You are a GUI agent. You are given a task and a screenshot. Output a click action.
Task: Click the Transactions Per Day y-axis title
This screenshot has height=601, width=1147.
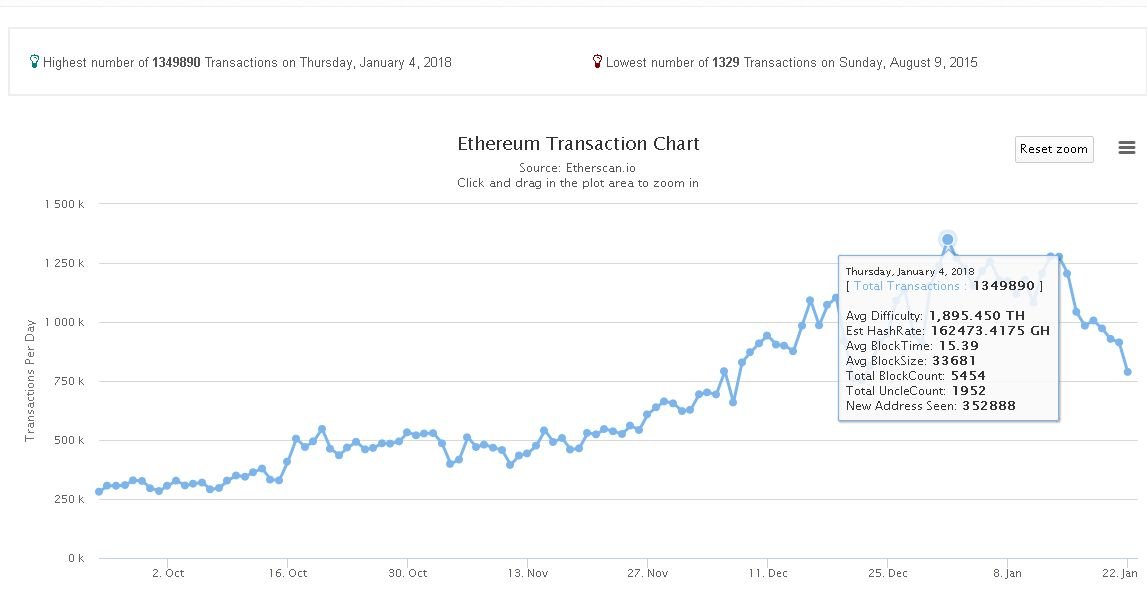click(31, 381)
